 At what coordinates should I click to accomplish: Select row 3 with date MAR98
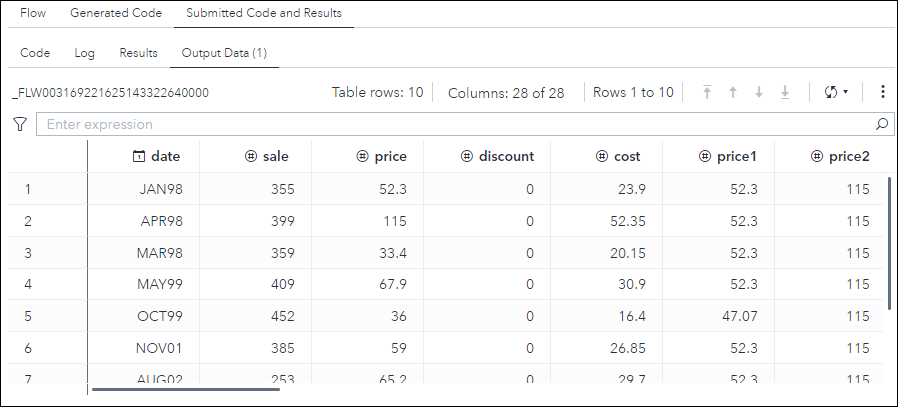(x=160, y=253)
